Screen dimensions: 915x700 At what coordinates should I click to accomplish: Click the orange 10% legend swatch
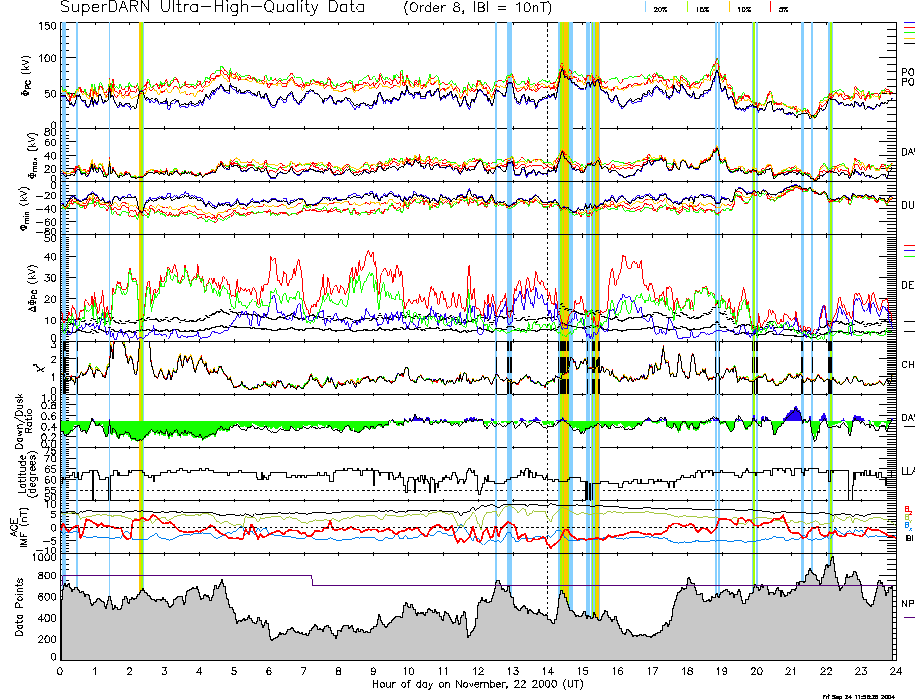pos(729,8)
